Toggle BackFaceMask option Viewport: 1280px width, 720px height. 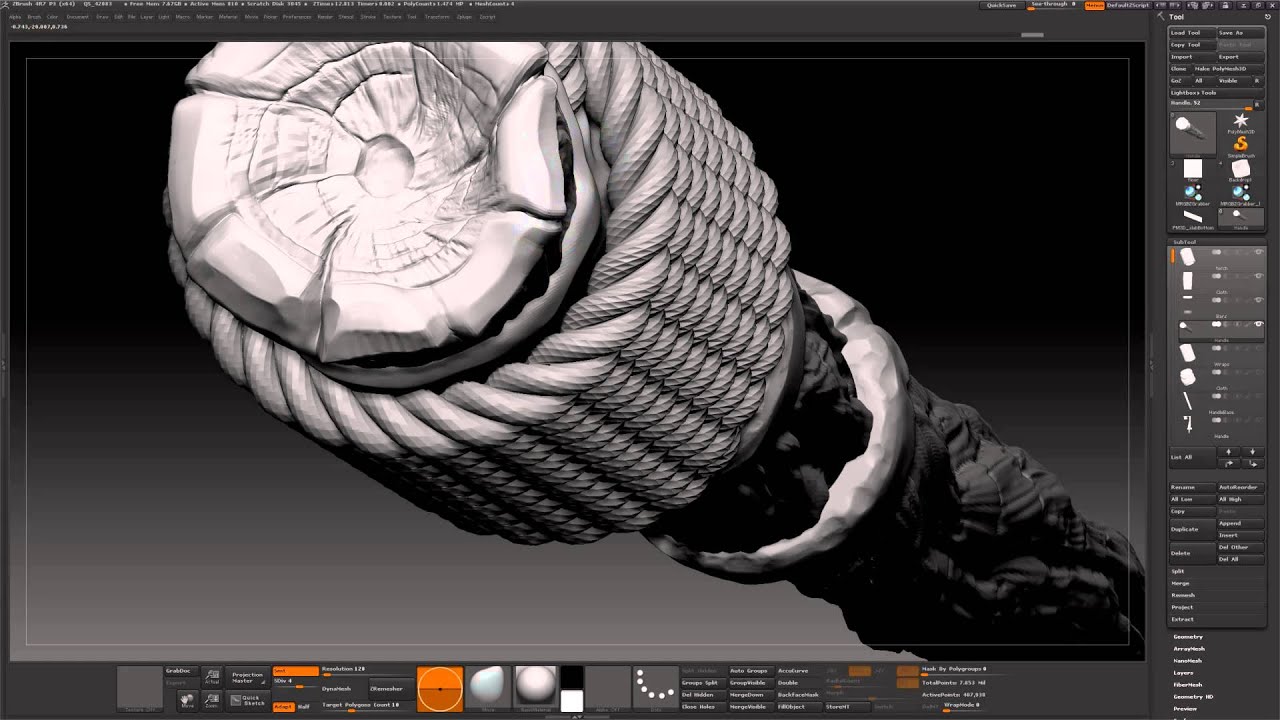797,694
